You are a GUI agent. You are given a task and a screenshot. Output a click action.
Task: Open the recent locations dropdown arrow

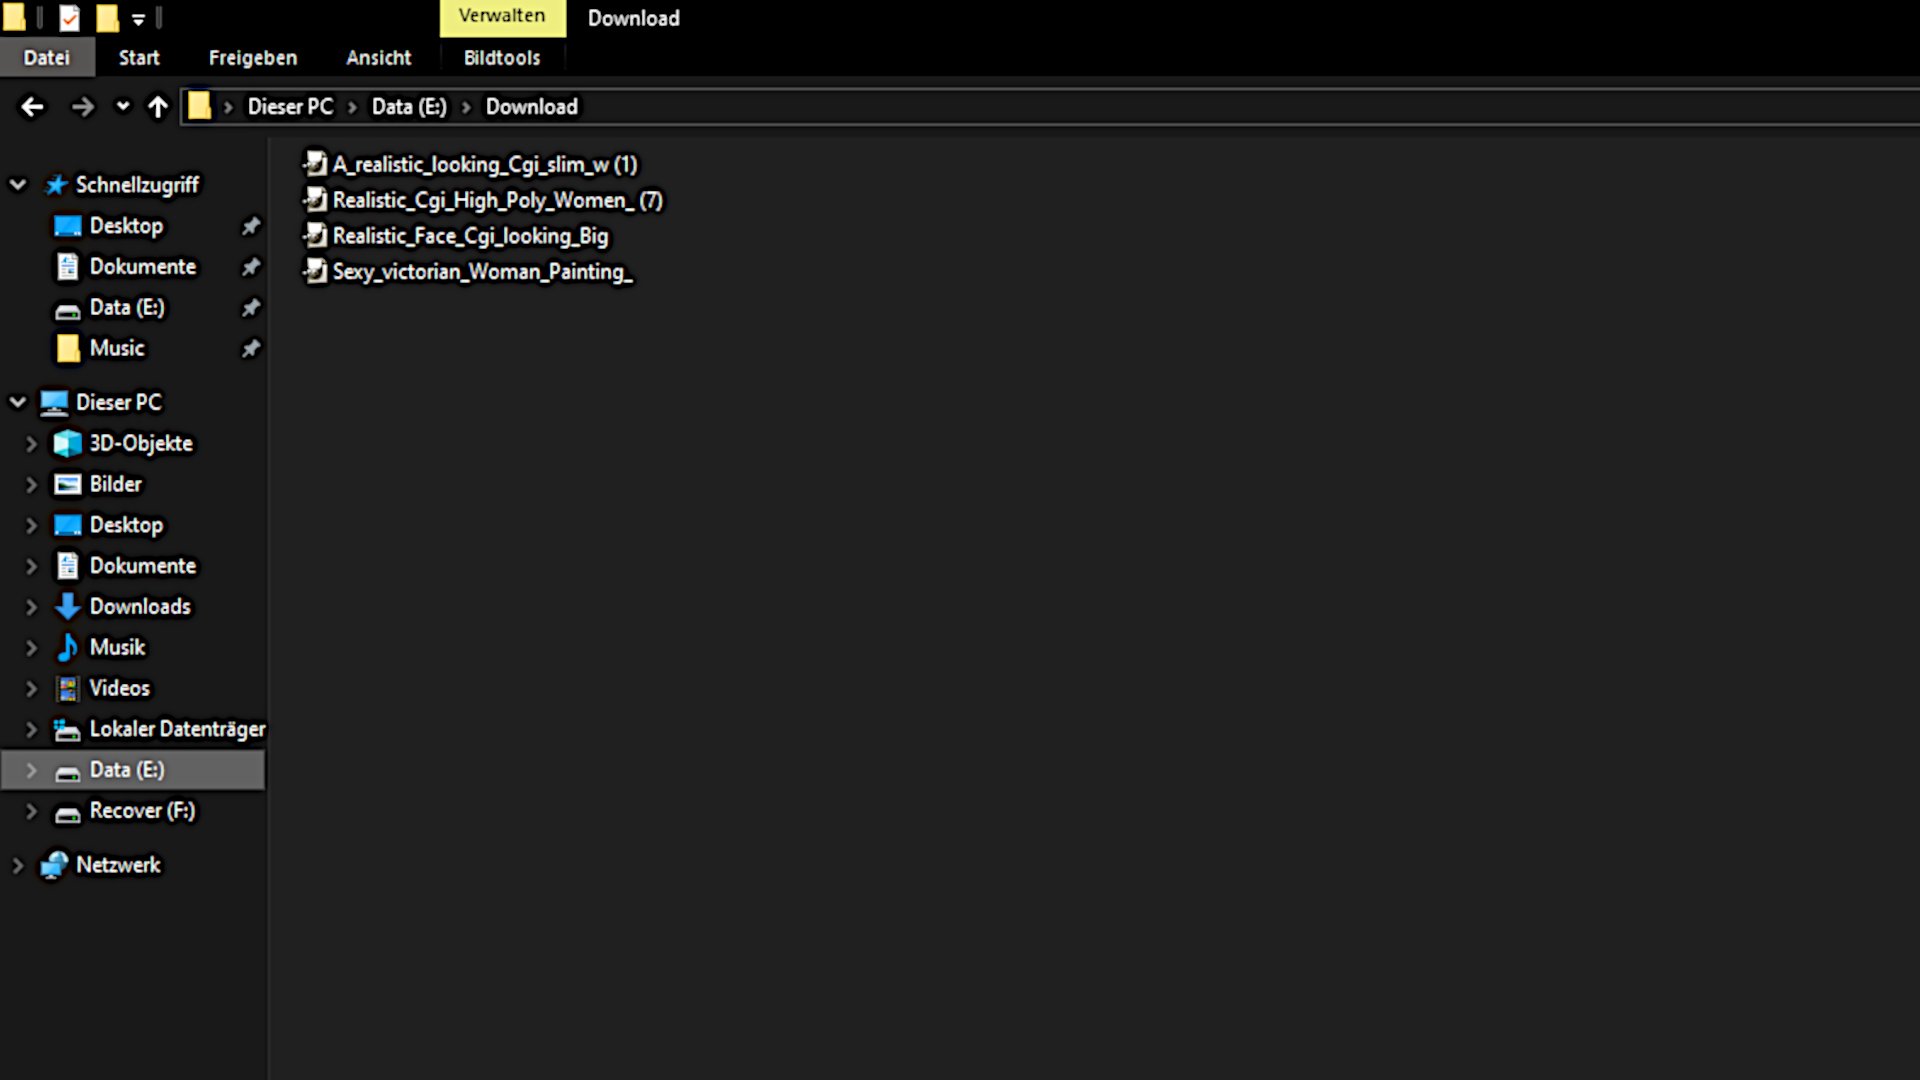click(122, 106)
